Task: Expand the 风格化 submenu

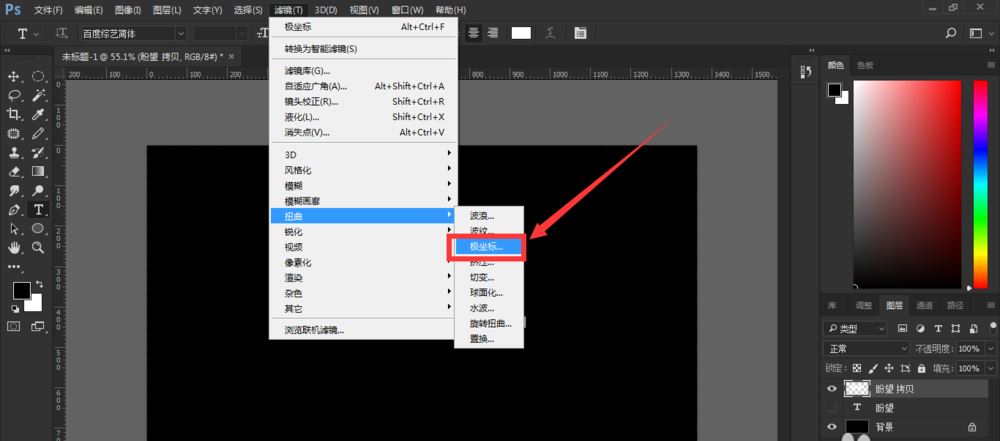Action: tap(364, 170)
